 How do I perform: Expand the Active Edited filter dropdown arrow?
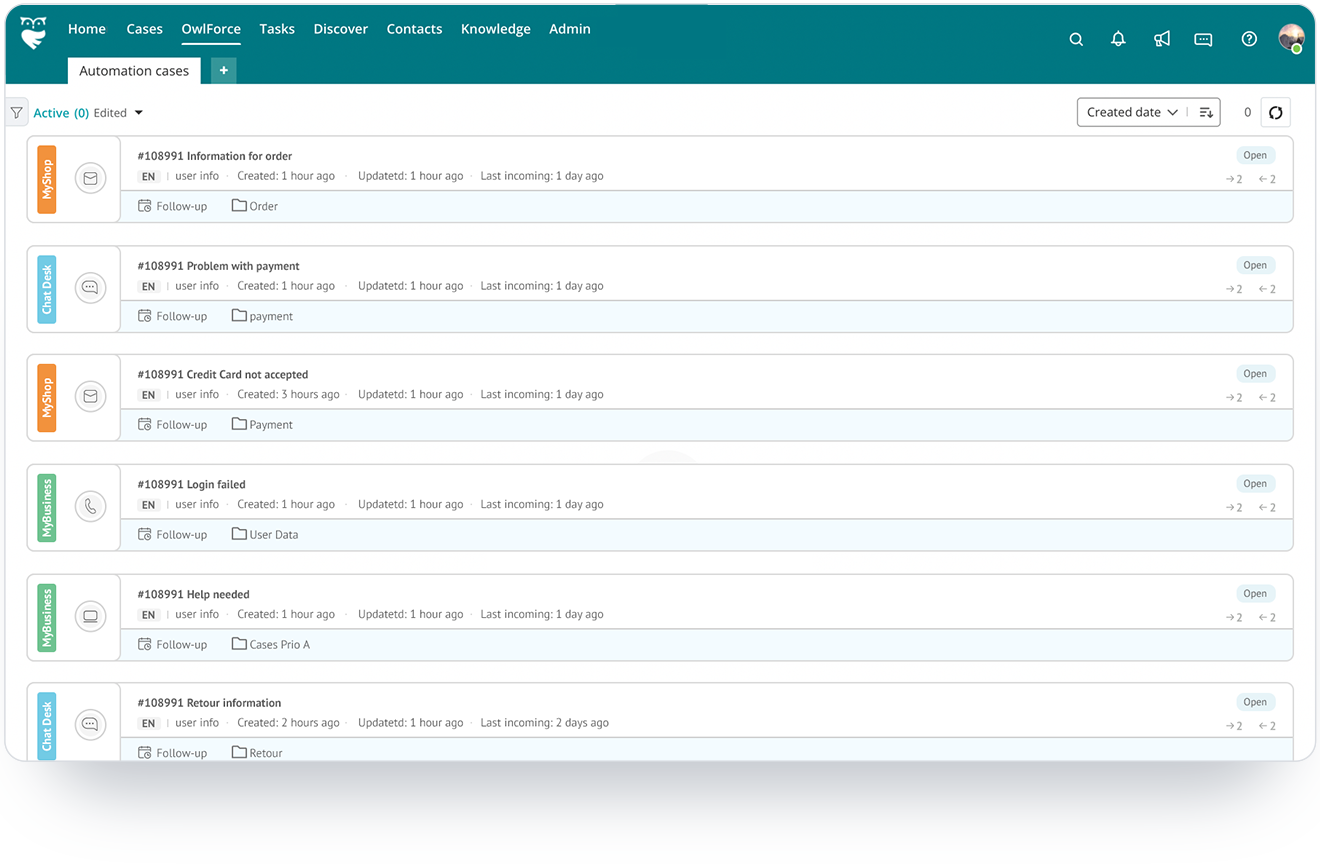tap(139, 113)
